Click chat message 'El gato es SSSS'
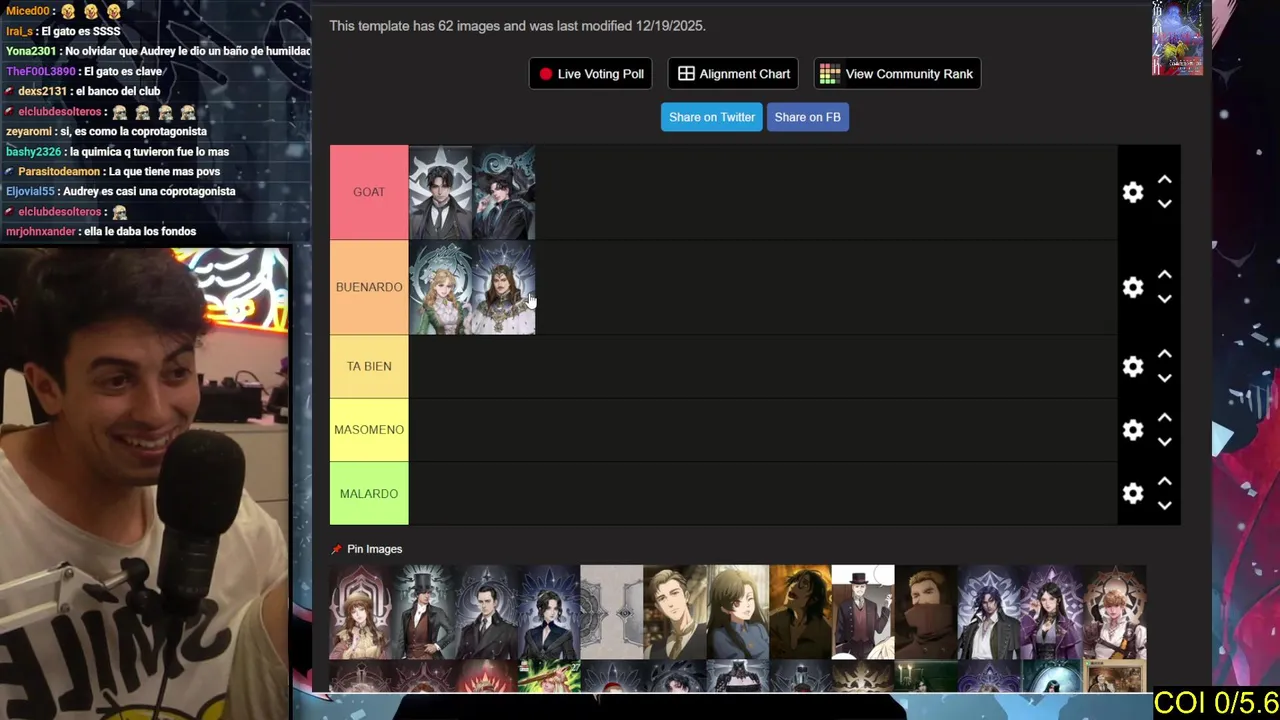The height and width of the screenshot is (720, 1280). (80, 31)
